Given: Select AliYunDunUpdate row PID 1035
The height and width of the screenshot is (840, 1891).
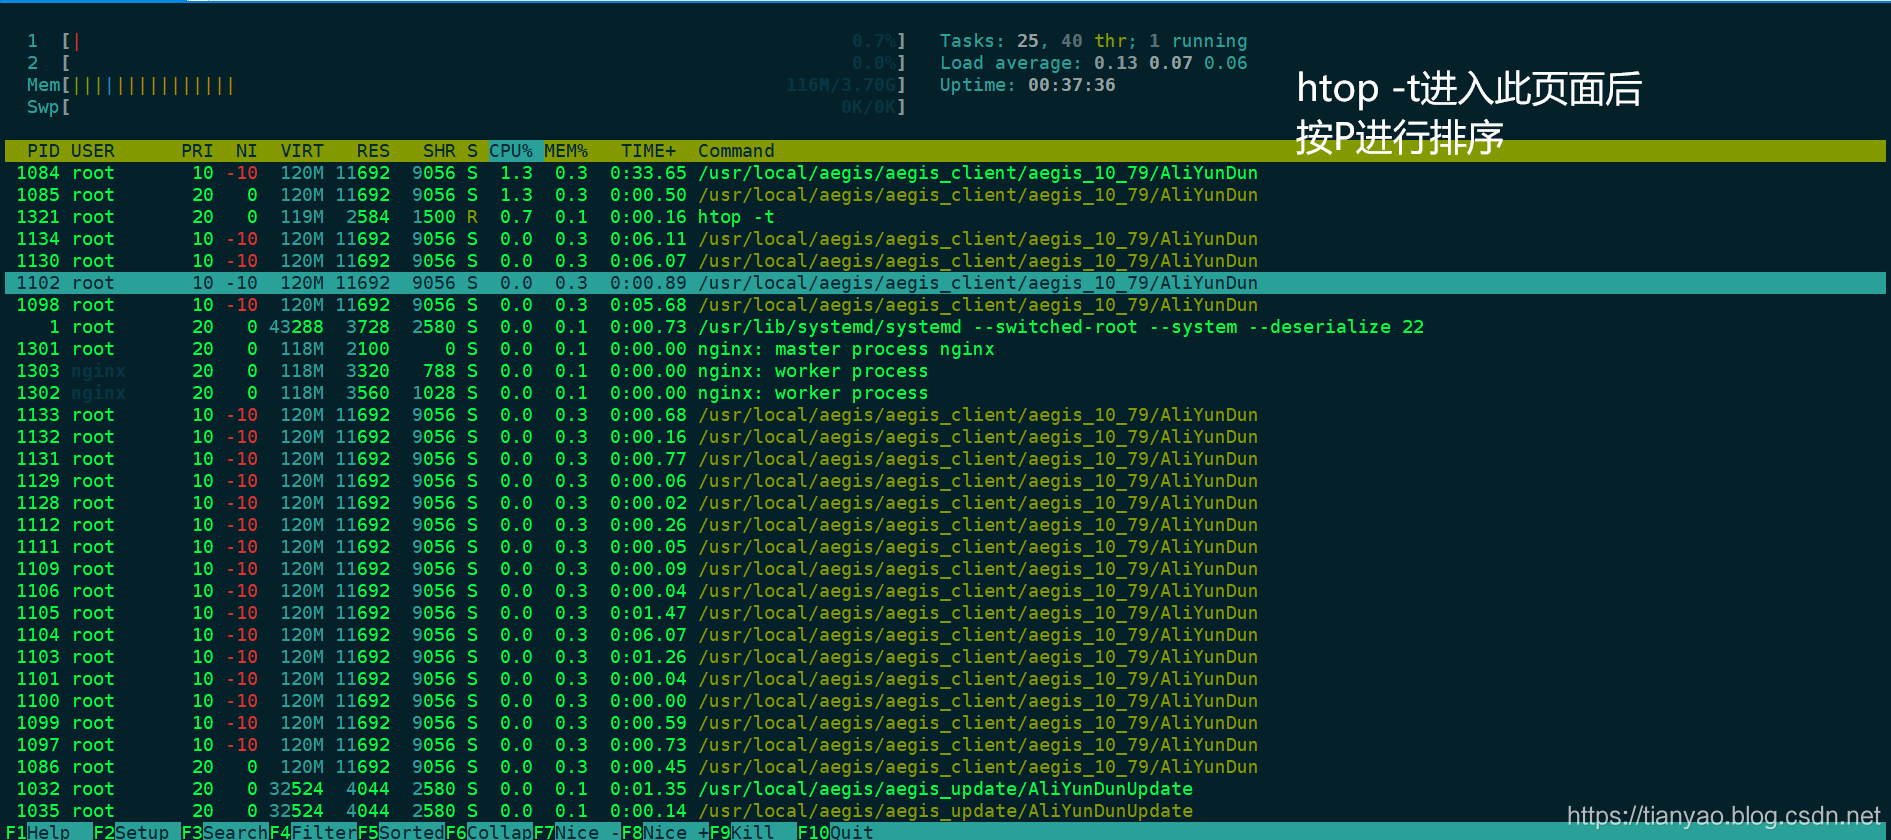Looking at the screenshot, I should tap(945, 811).
